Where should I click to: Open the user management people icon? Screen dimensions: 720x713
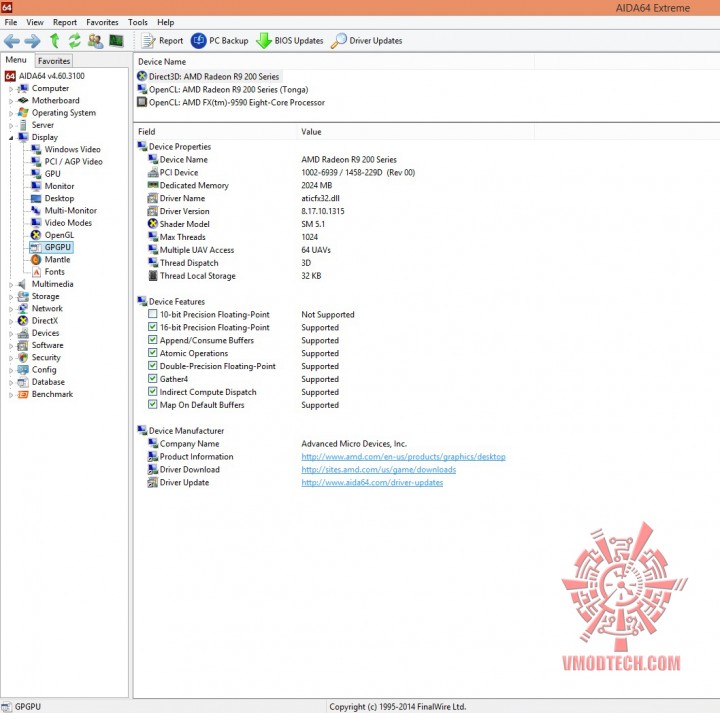point(95,41)
